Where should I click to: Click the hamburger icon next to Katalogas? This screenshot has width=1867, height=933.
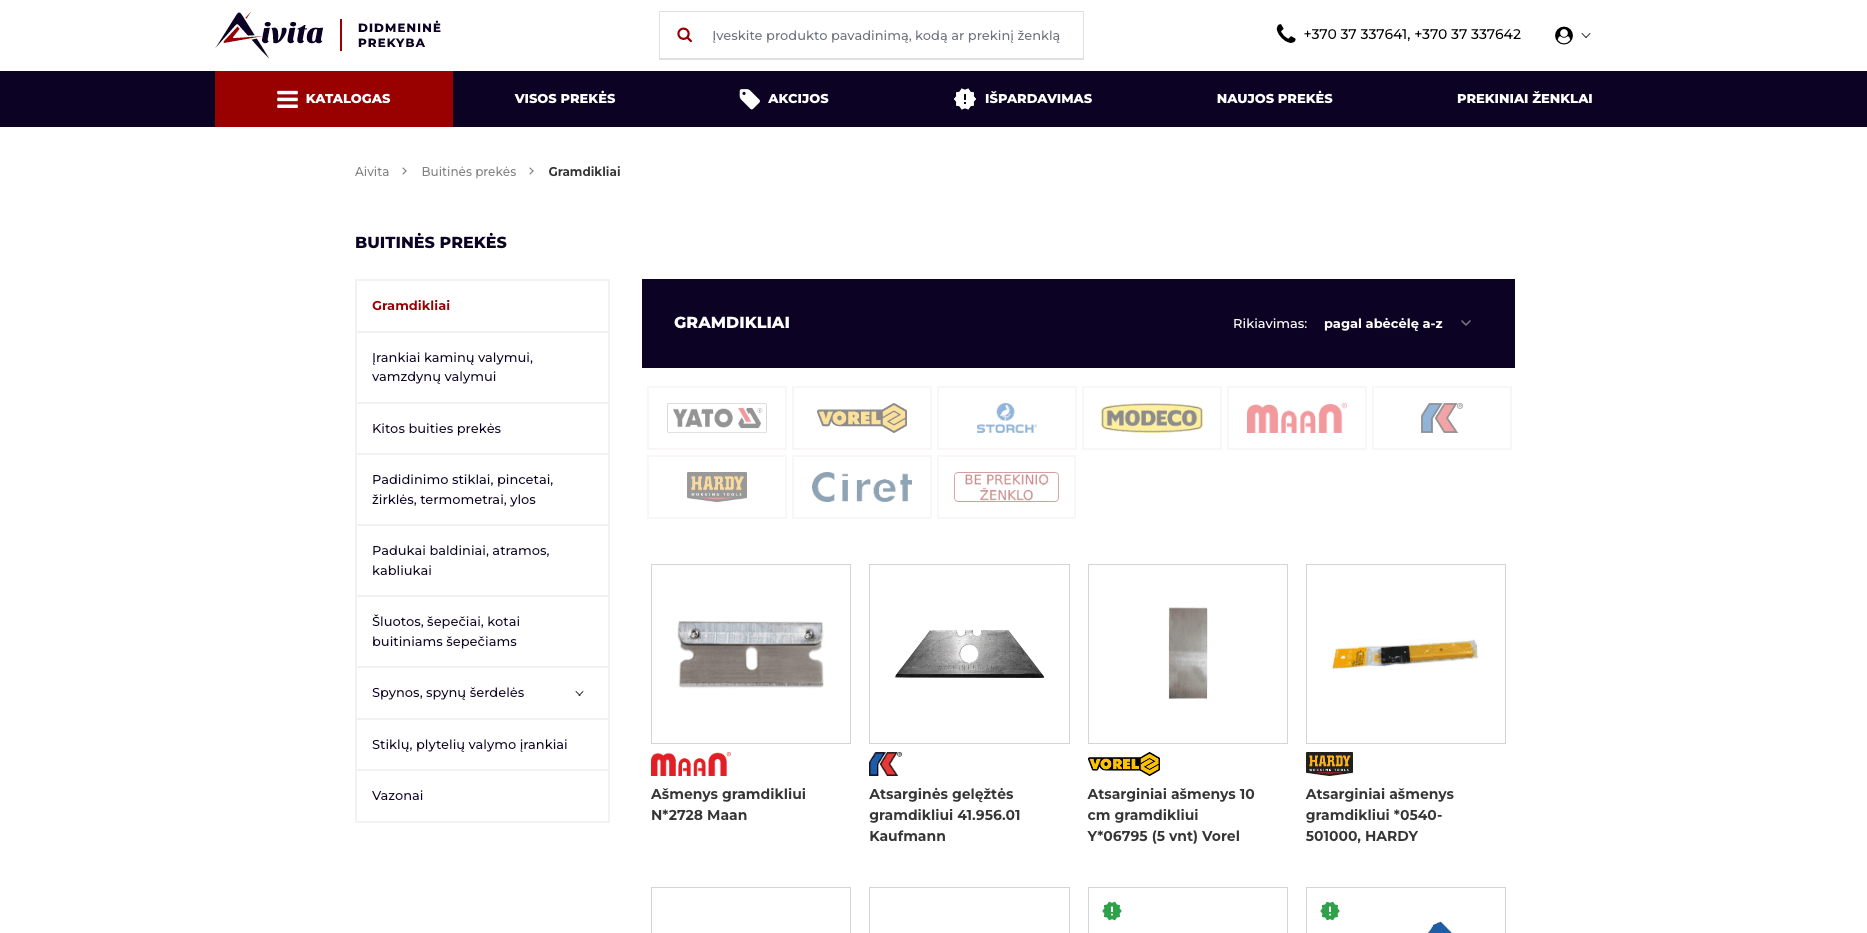coord(287,99)
